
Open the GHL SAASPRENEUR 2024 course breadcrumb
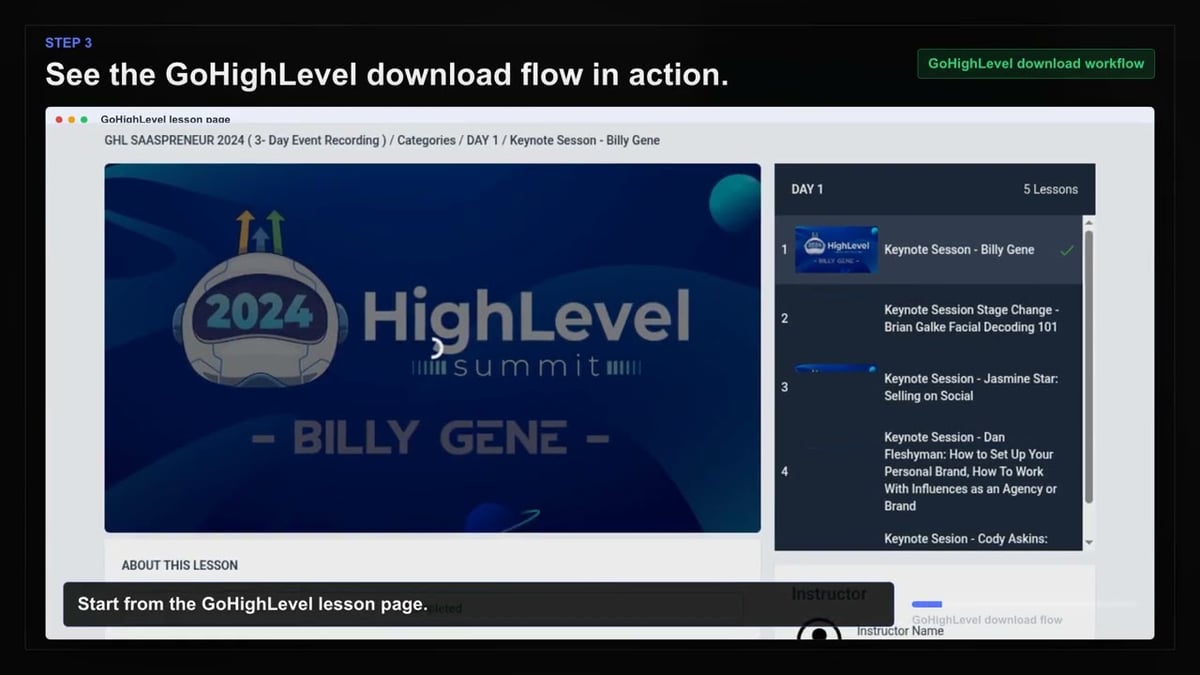tap(246, 140)
